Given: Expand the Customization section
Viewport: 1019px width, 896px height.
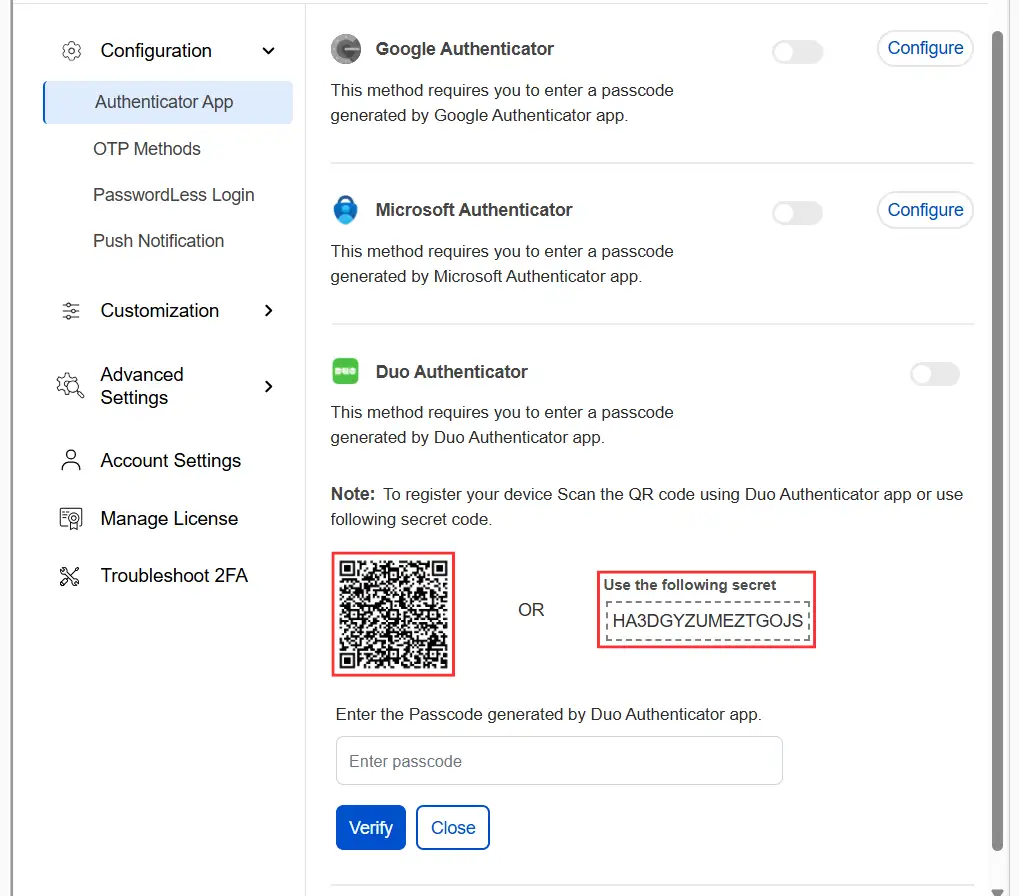Looking at the screenshot, I should 268,310.
